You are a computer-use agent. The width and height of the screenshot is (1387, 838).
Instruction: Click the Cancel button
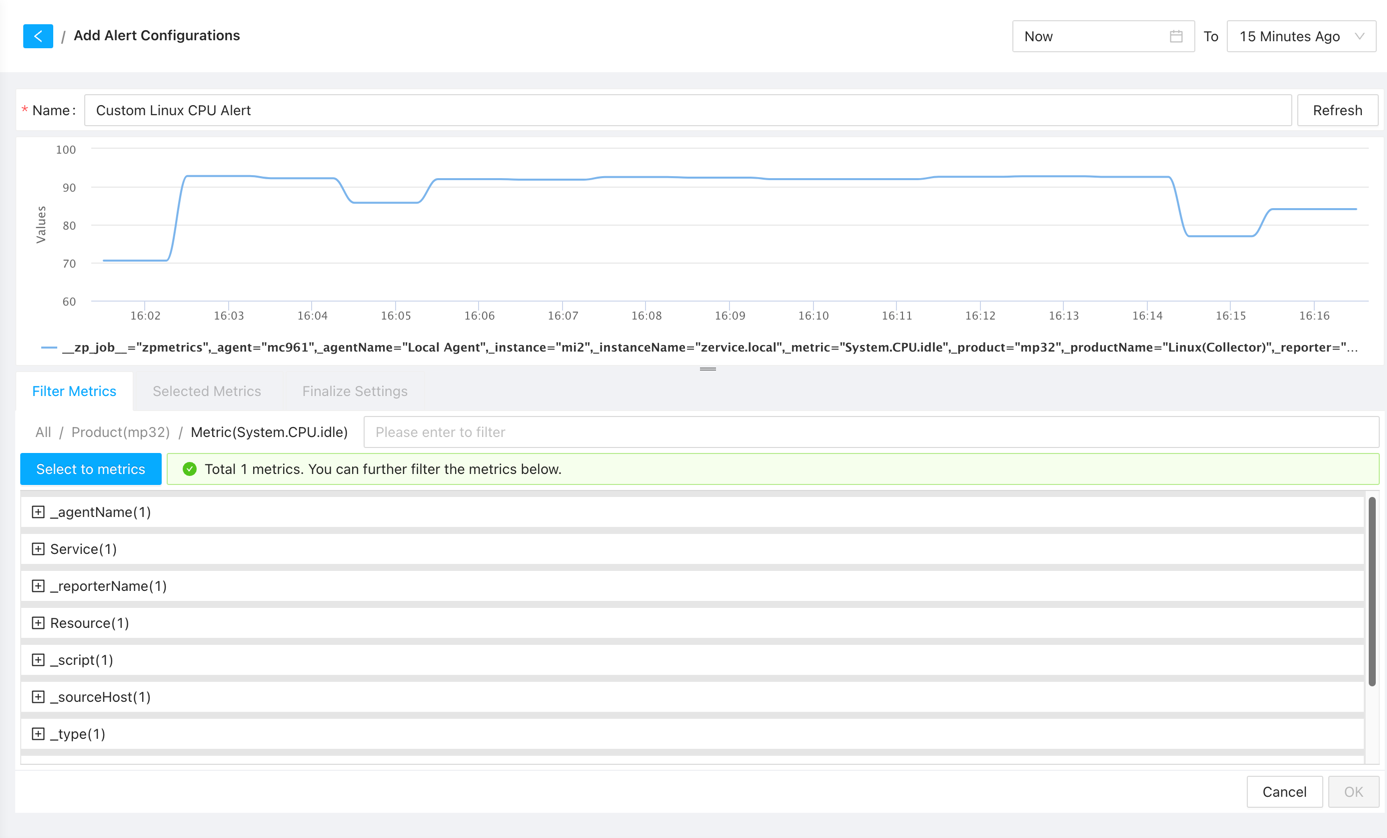(x=1284, y=792)
